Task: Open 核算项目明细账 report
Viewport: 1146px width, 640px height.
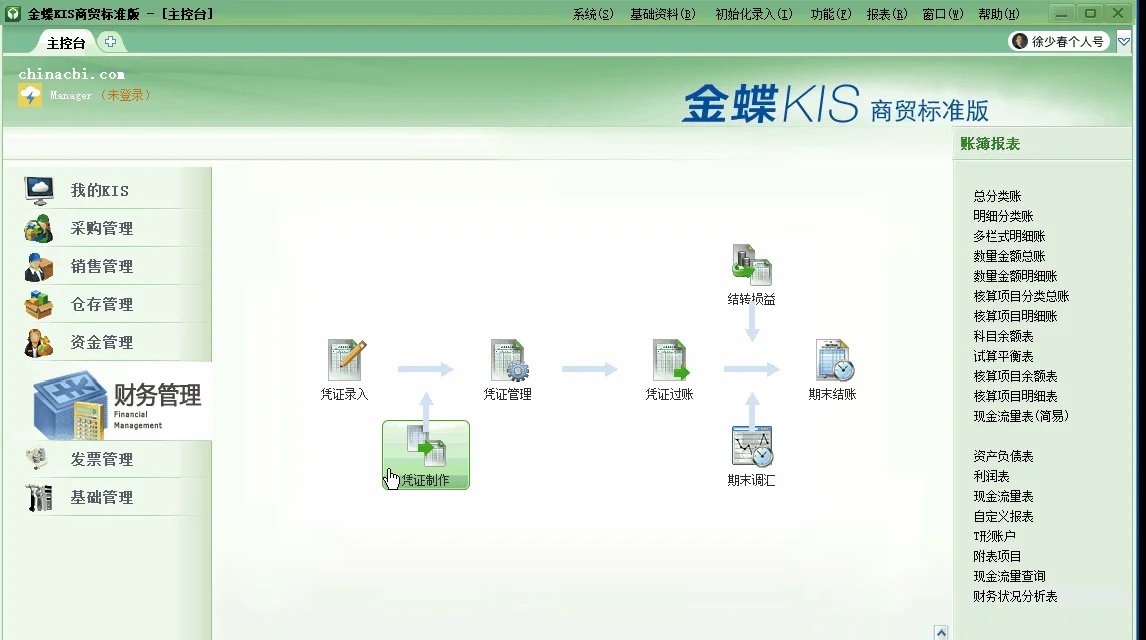Action: 1015,316
